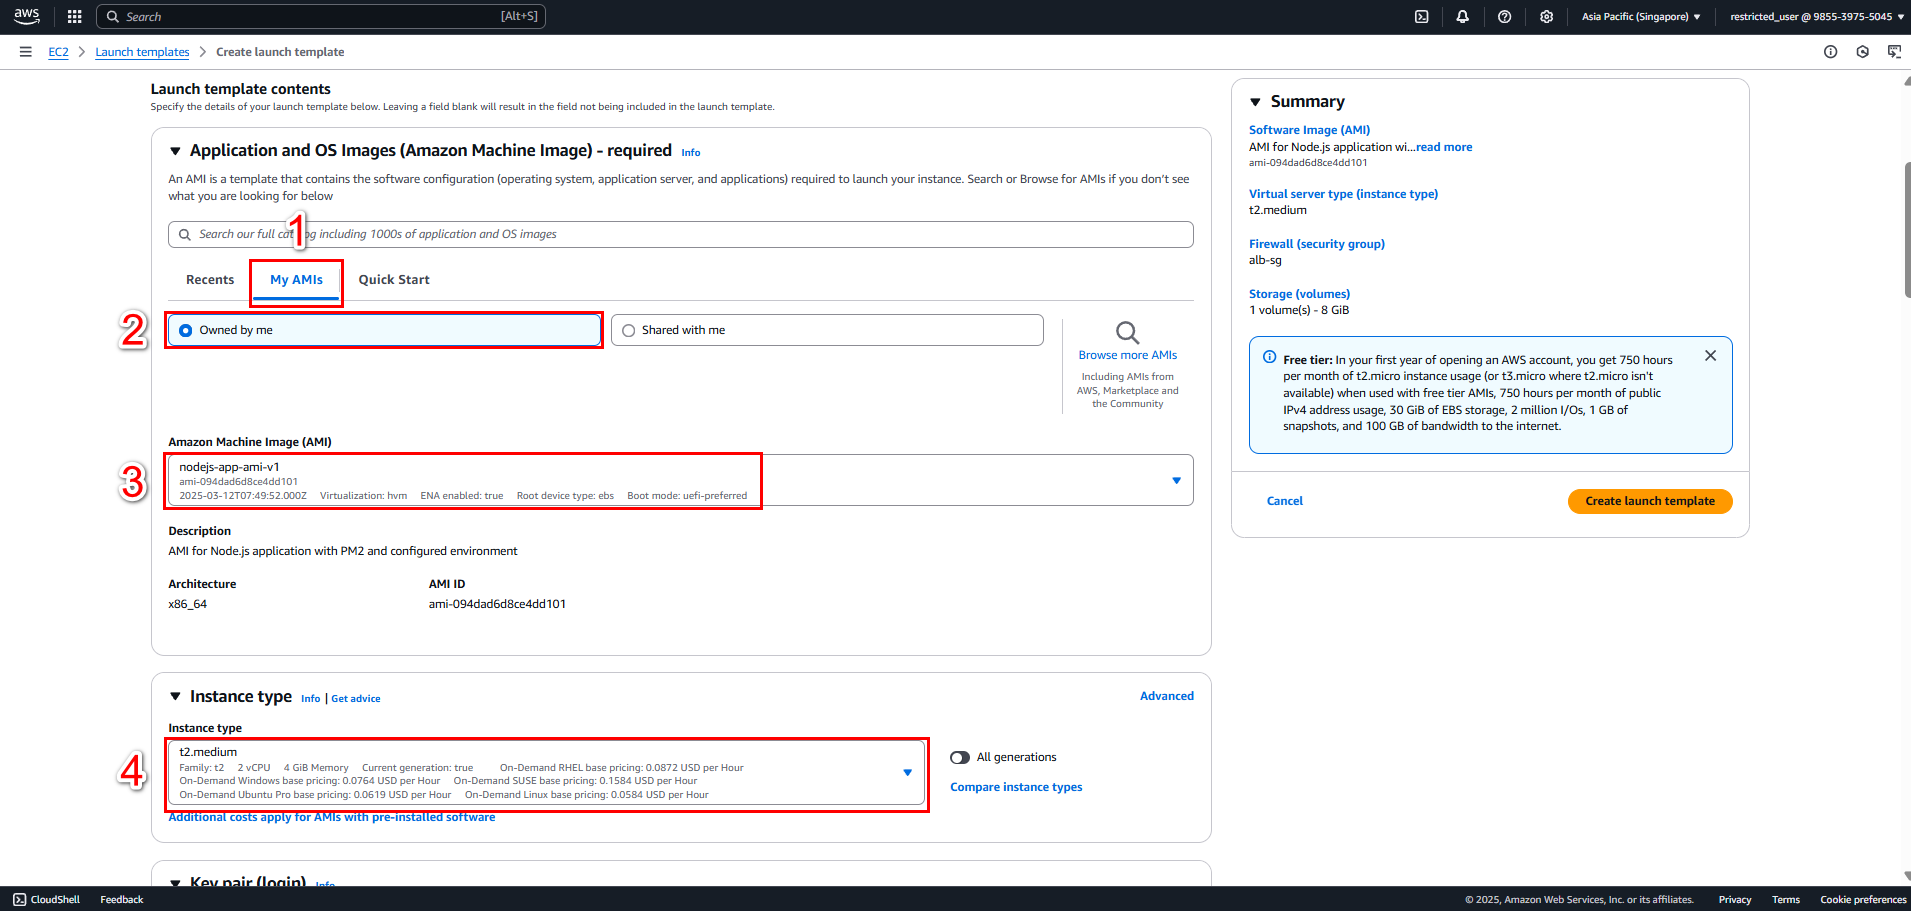
Task: Toggle the All generations switch
Action: [960, 757]
